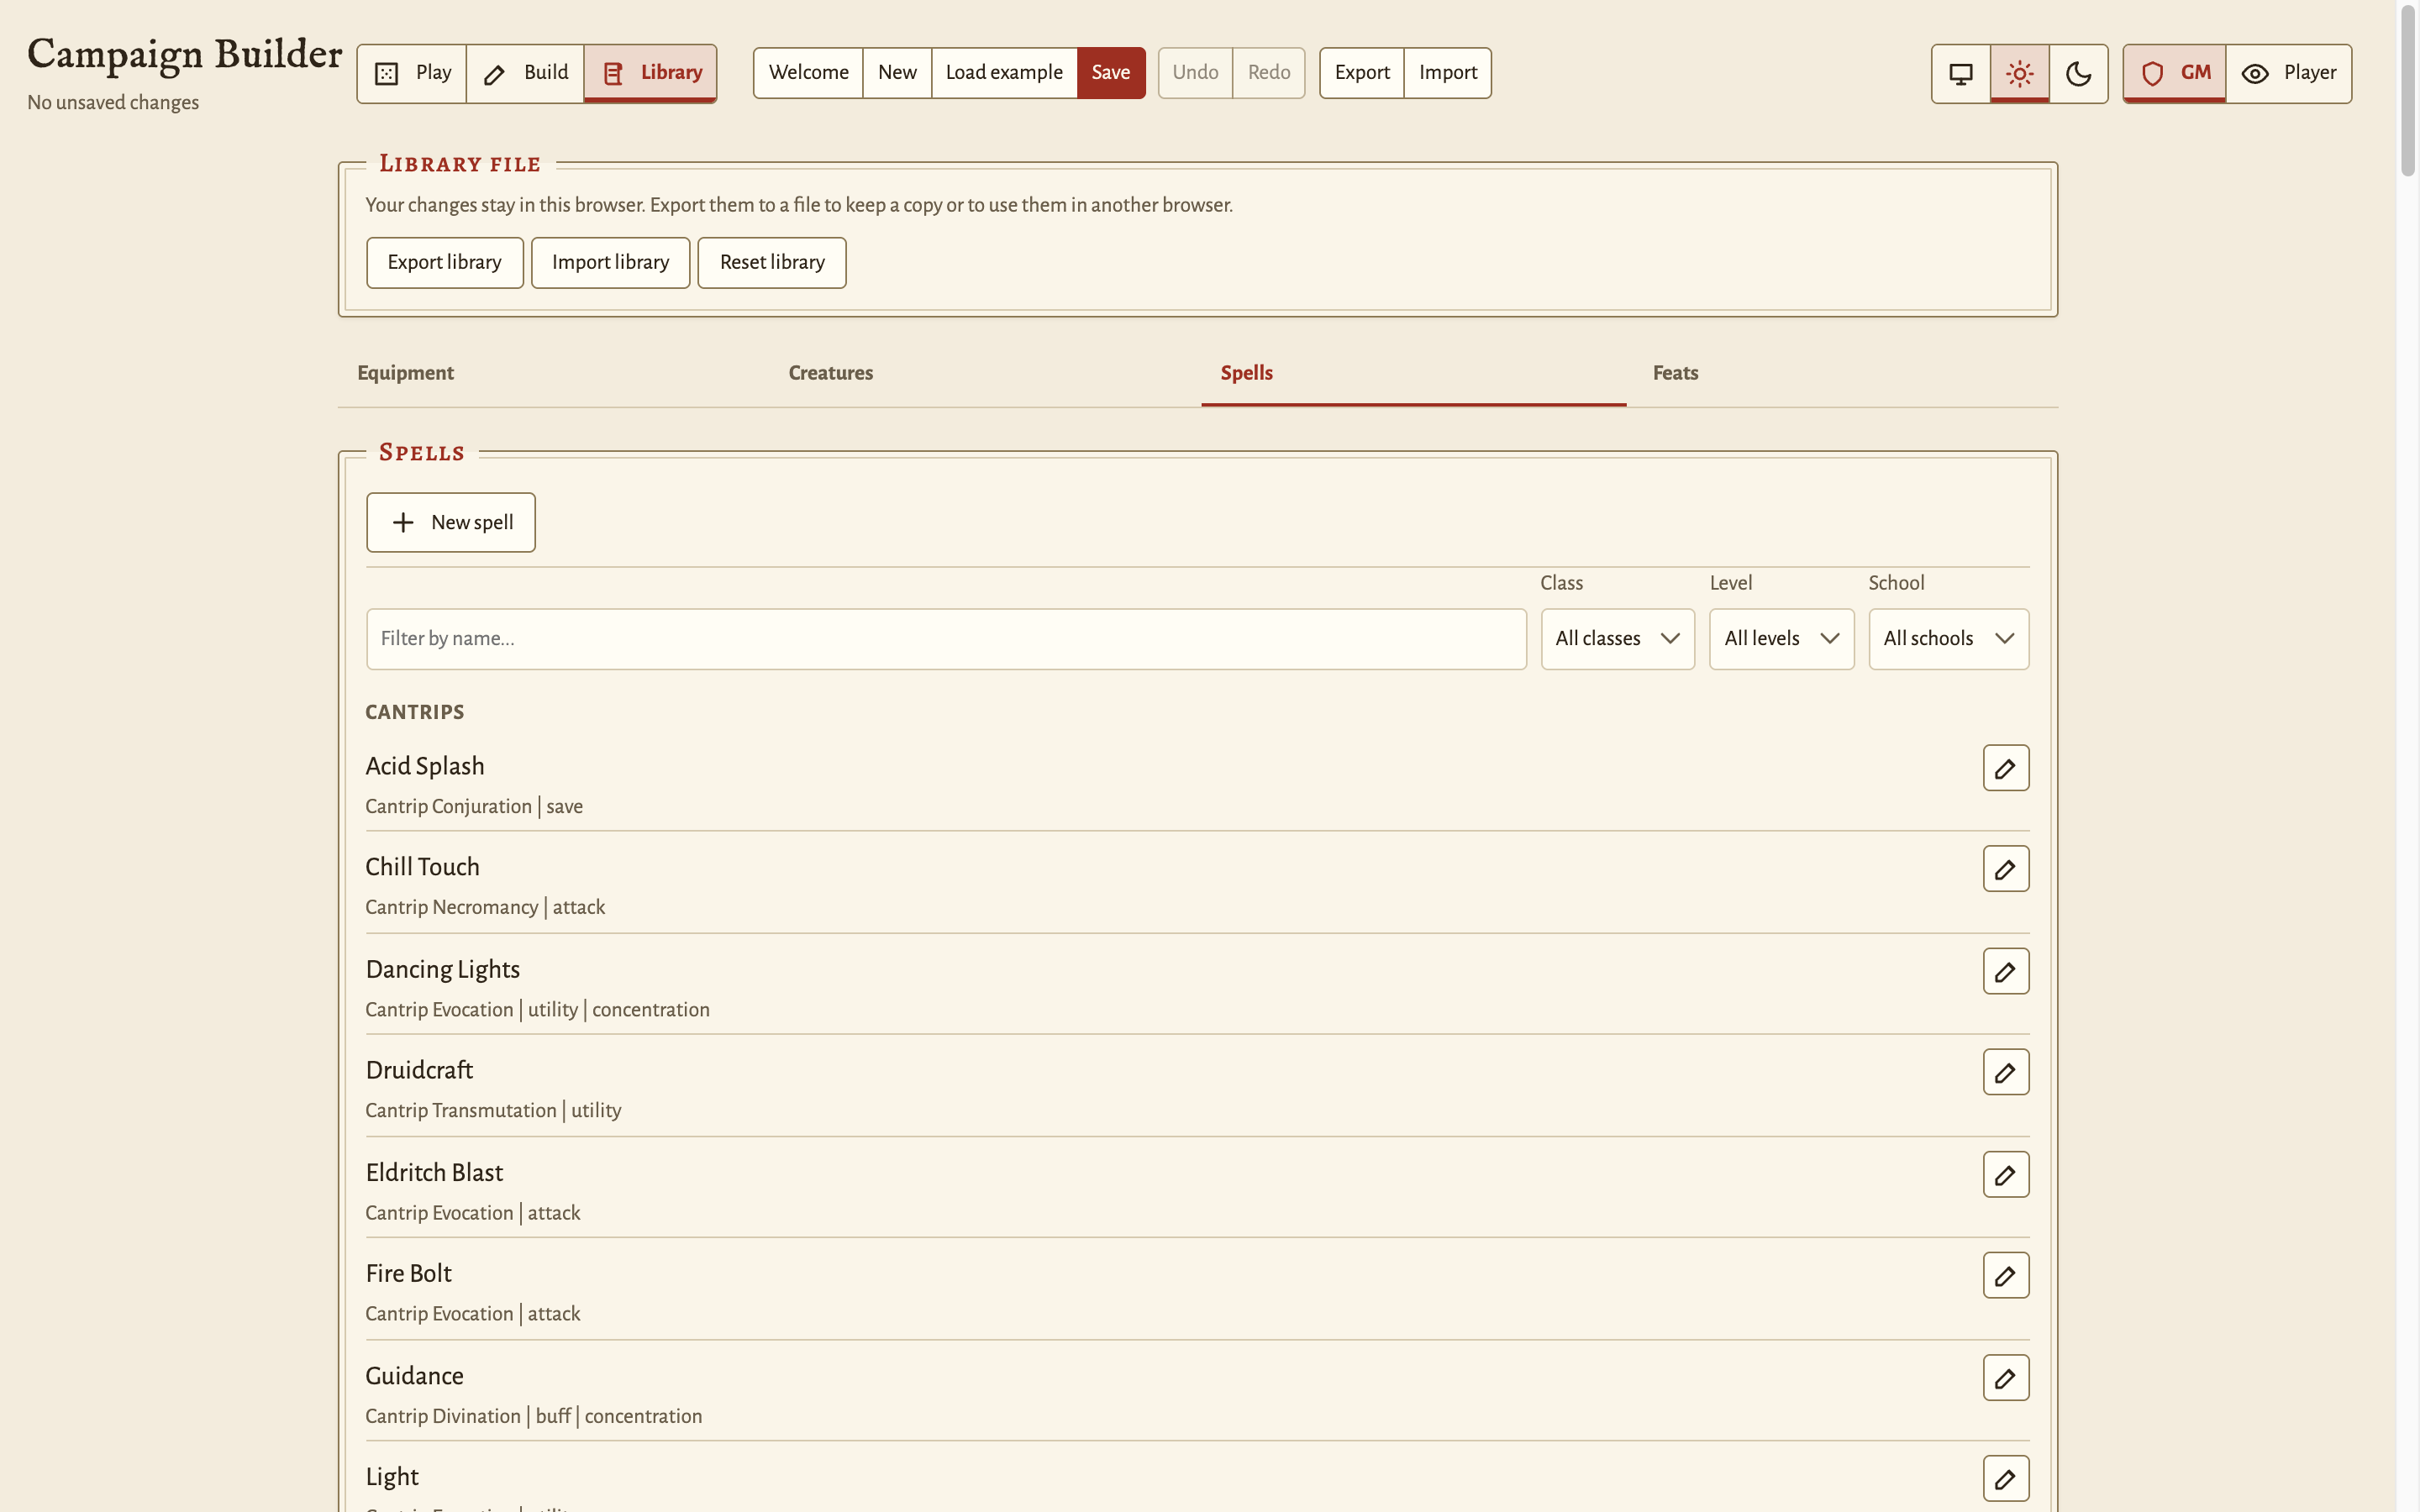Open the Class filter dropdown
This screenshot has width=2420, height=1512.
click(1617, 639)
